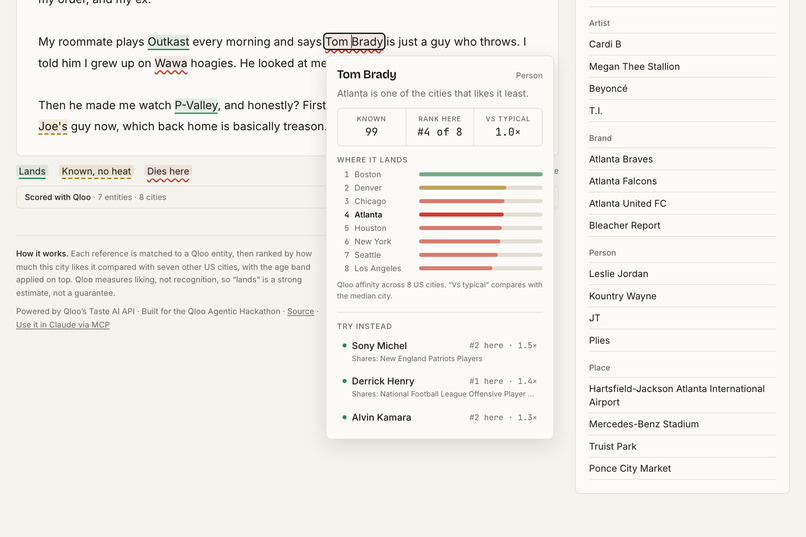Viewport: 806px width, 537px height.
Task: Click the Tom Brady highlighted entity
Action: [x=354, y=42]
